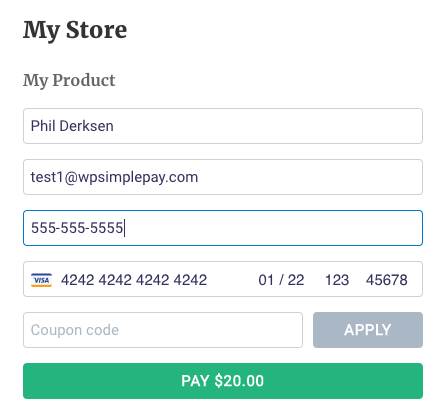
Task: Place cursor on the word Derksen
Action: pyautogui.click(x=87, y=126)
